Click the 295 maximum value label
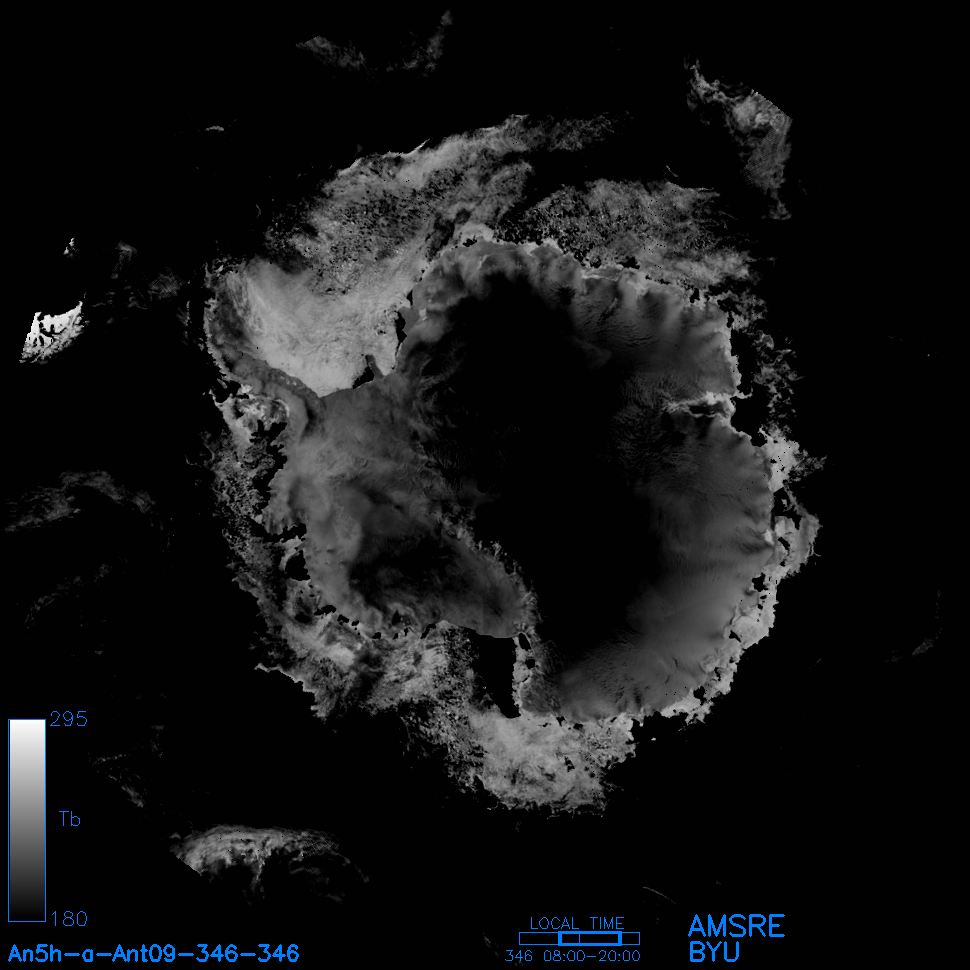Screen dimensions: 970x970 click(x=69, y=719)
